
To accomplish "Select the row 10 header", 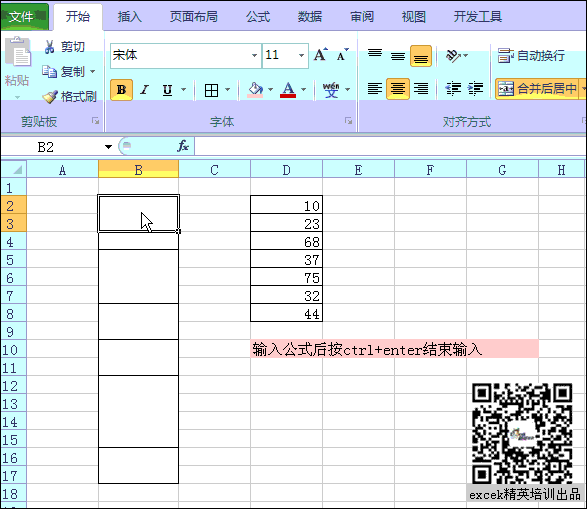I will [13, 350].
